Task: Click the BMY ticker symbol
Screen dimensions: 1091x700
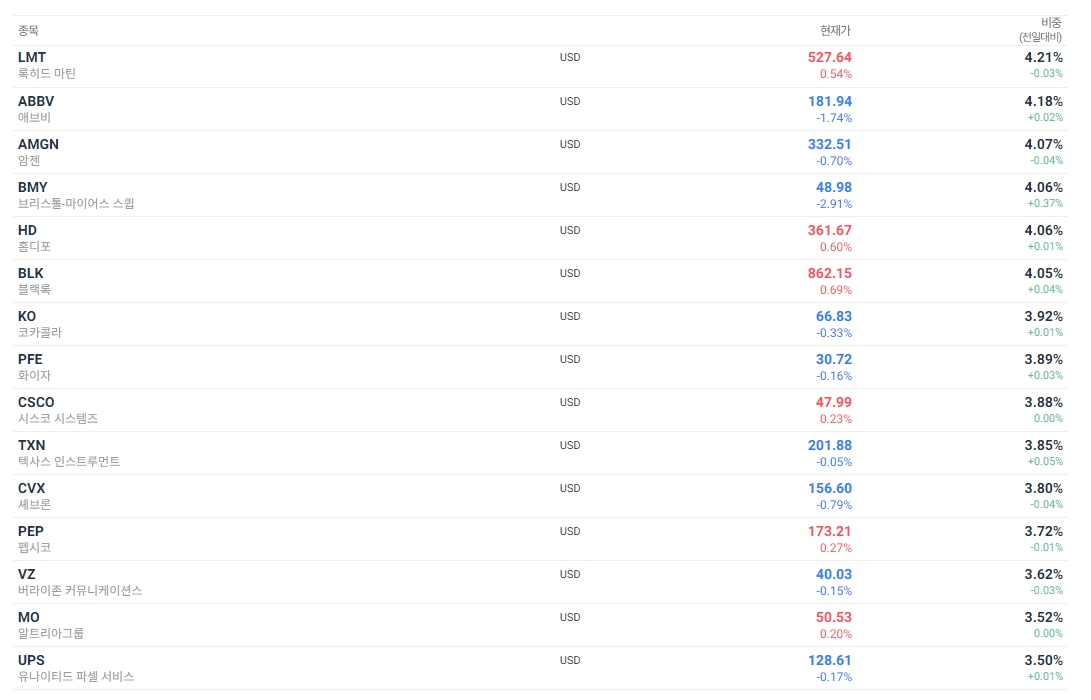Action: (x=33, y=187)
